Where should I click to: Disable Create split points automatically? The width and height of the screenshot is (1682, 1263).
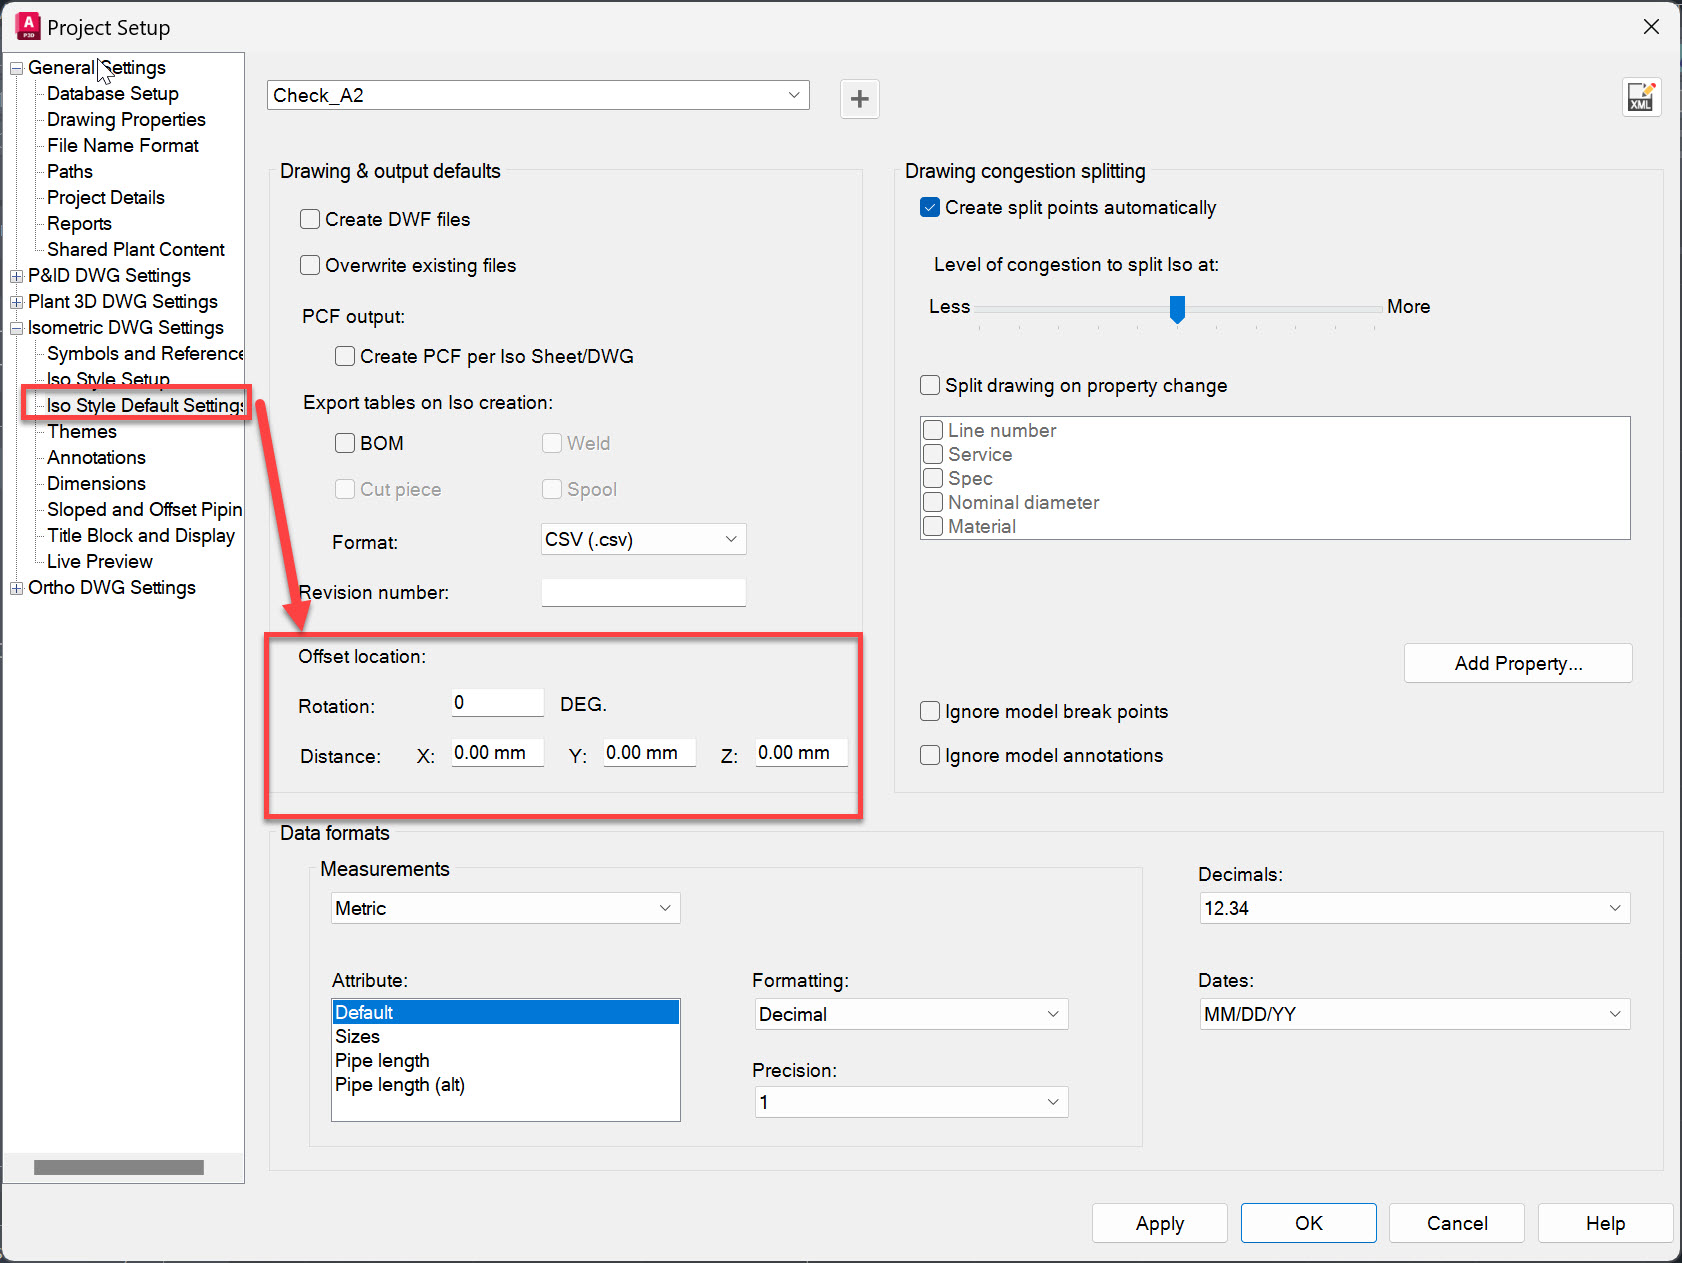point(929,207)
